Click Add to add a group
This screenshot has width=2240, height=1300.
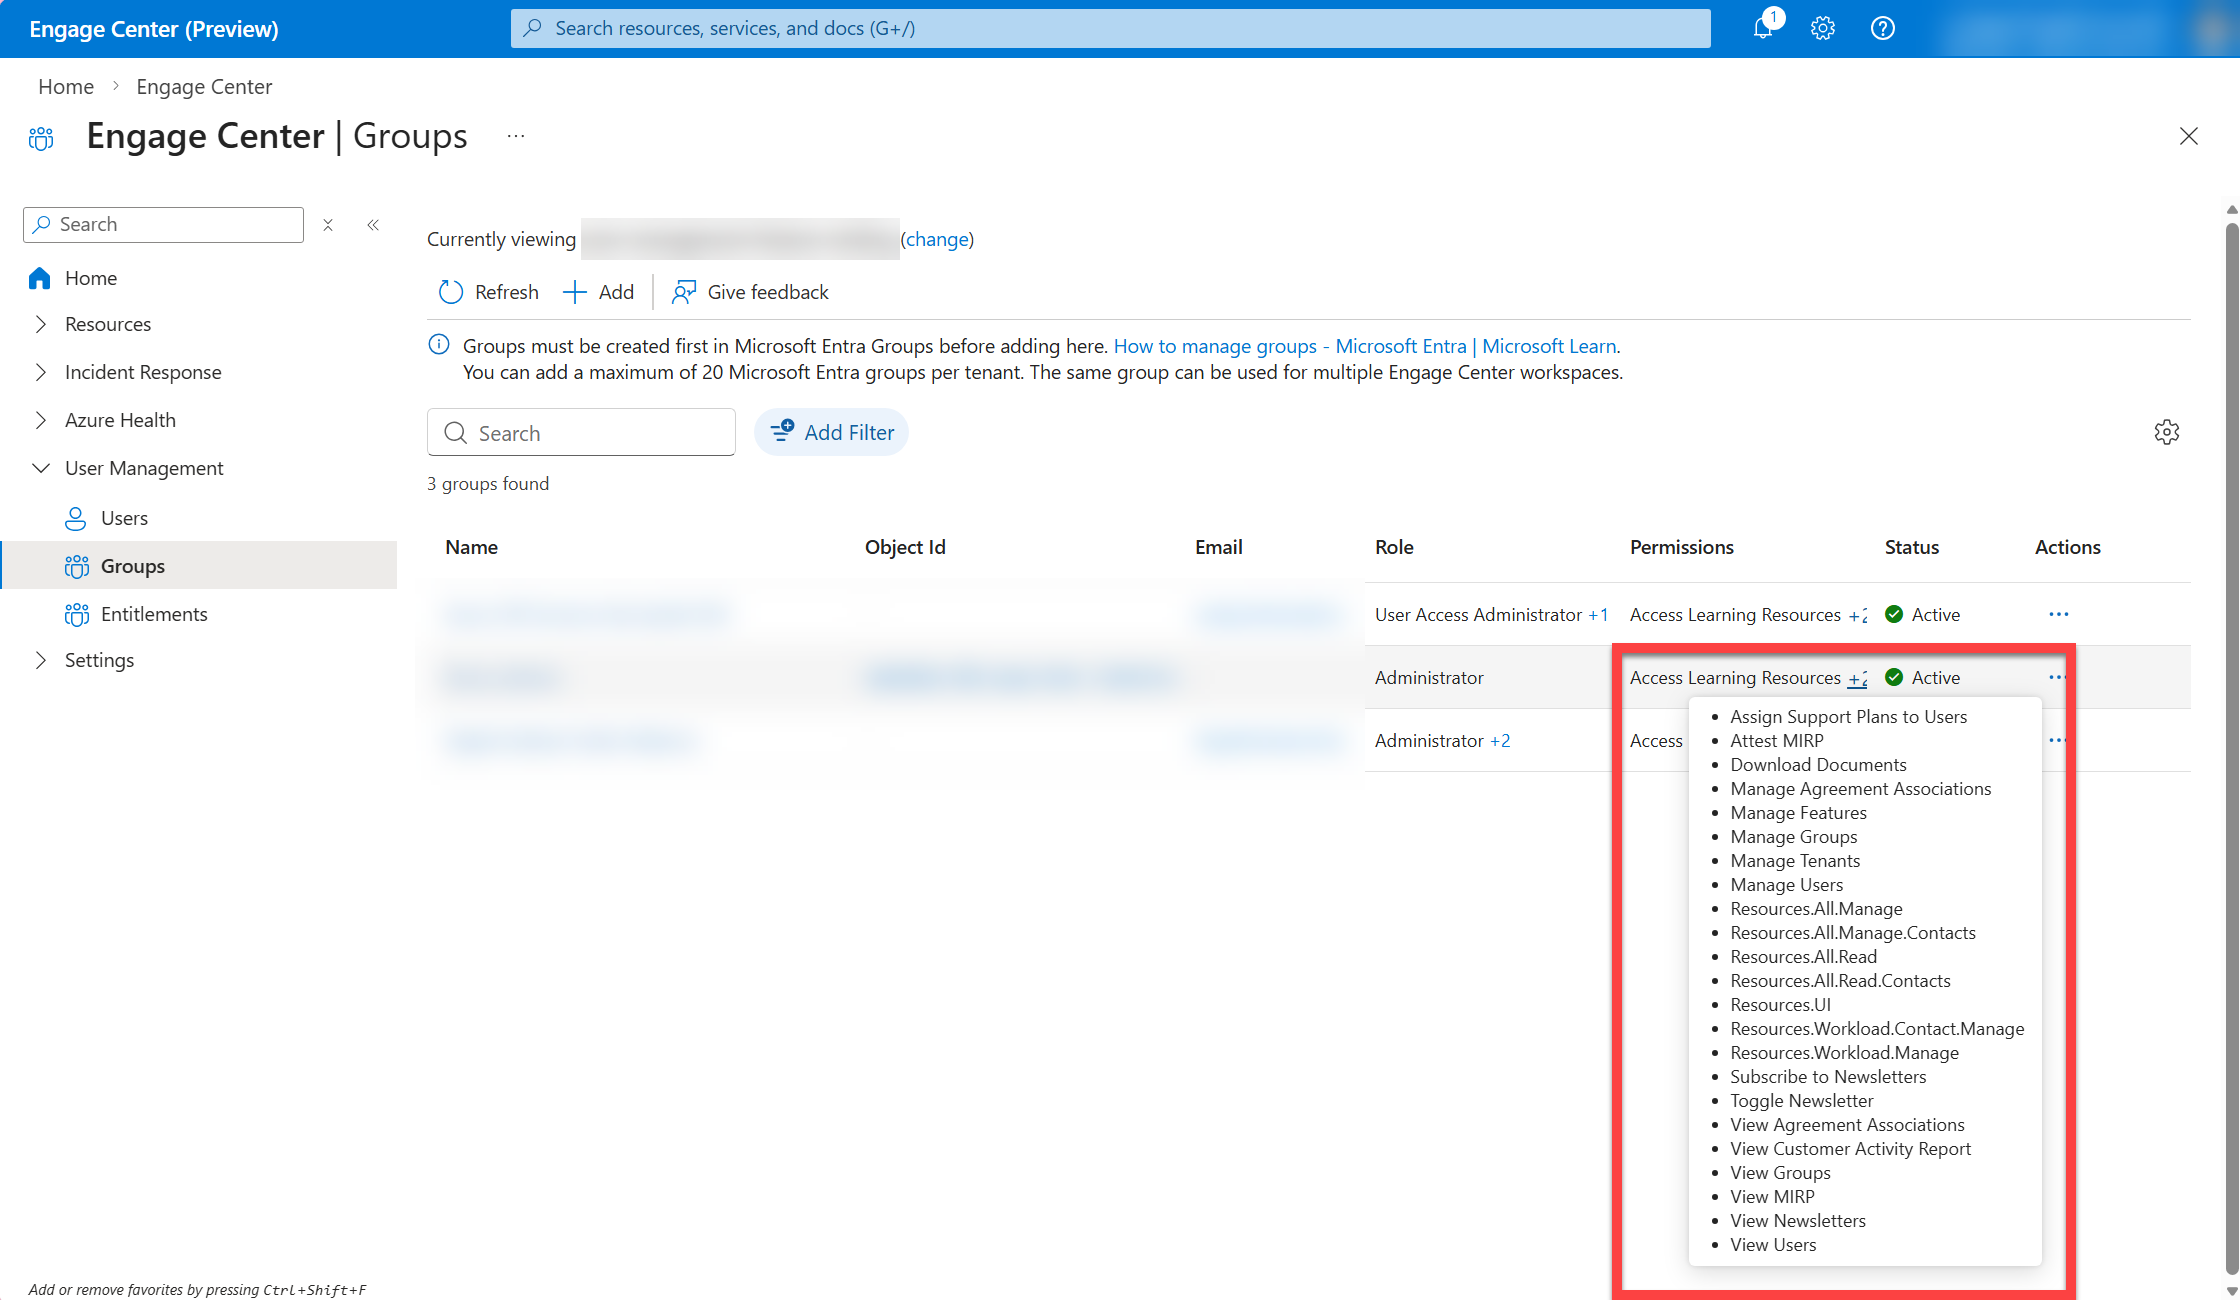[x=599, y=292]
